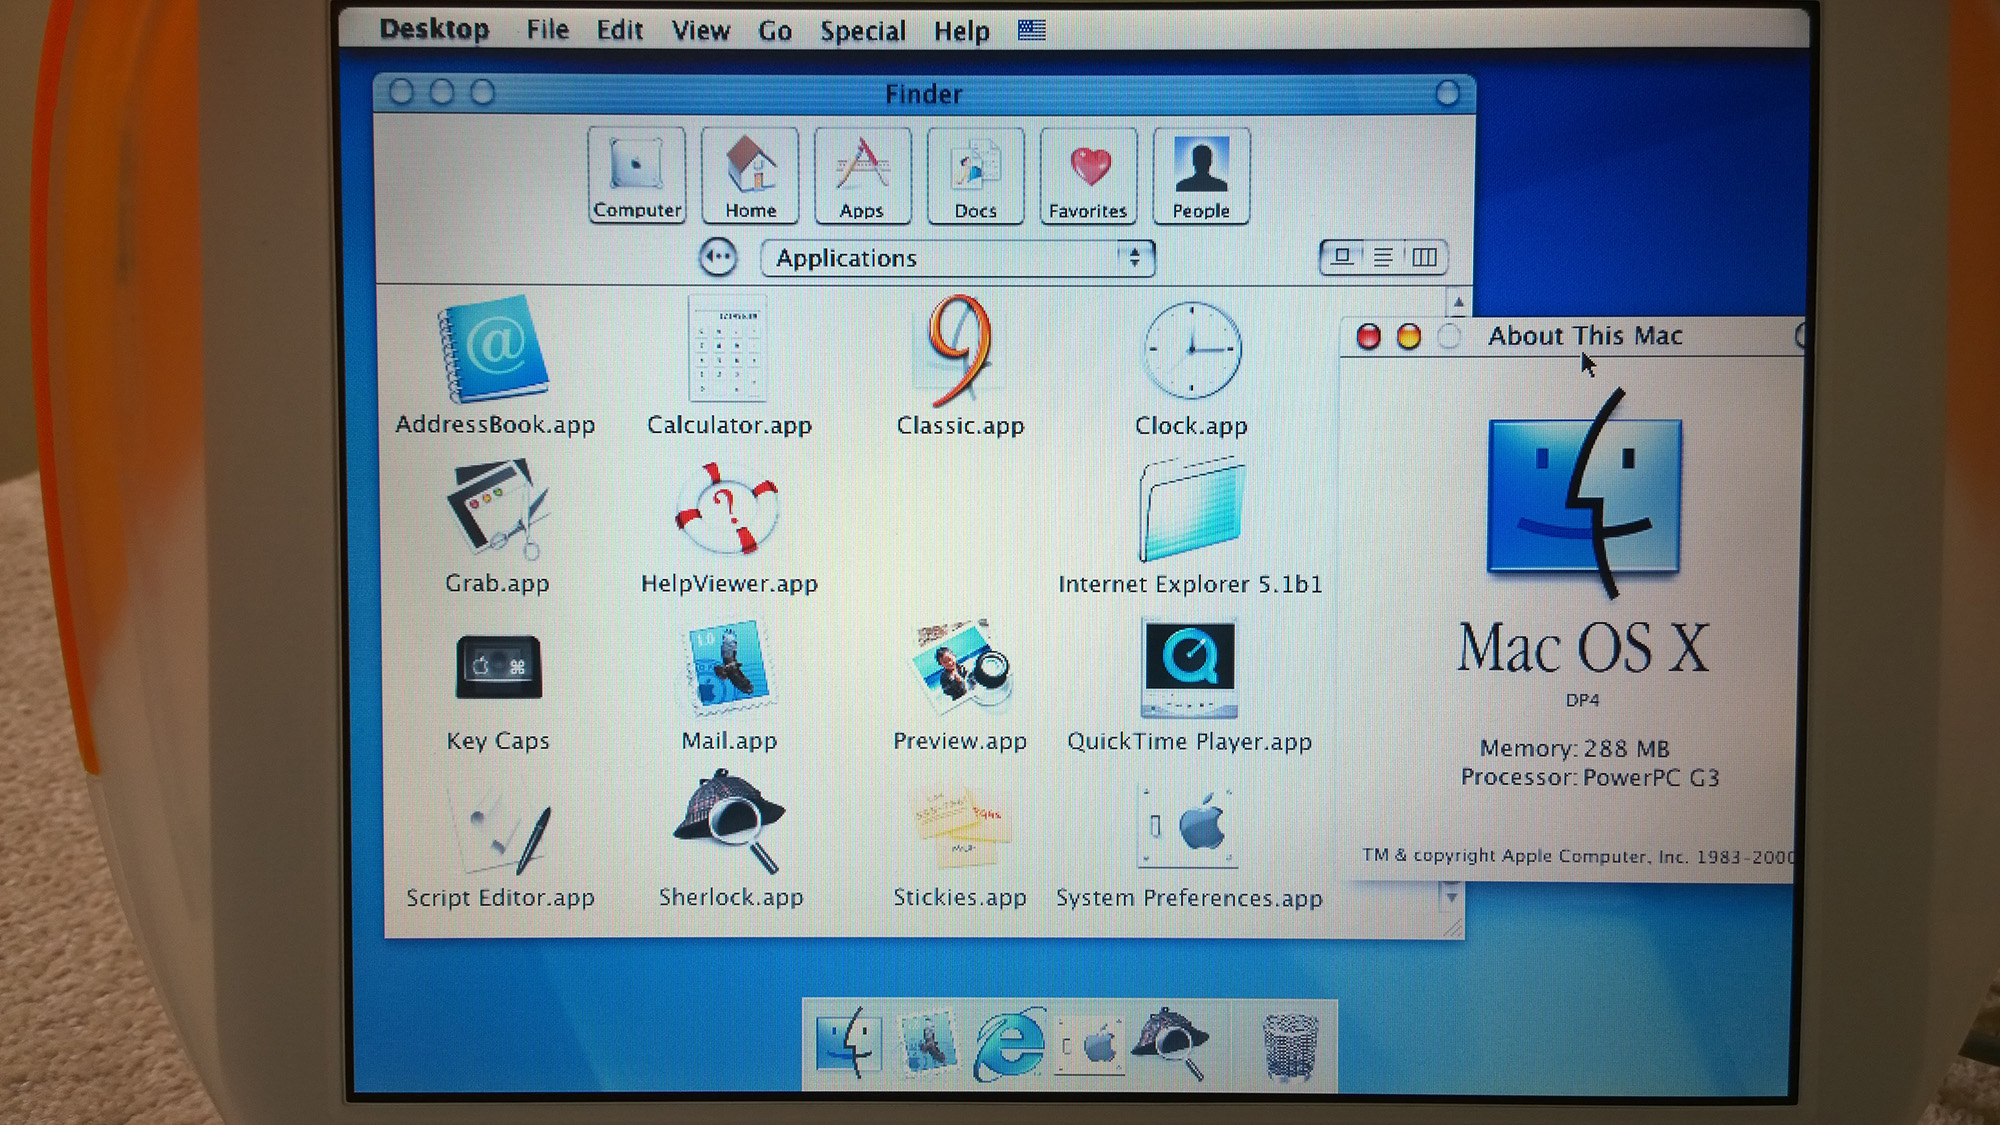Open the Desktop application menu
Image resolution: width=2000 pixels, height=1125 pixels.
coord(434,29)
